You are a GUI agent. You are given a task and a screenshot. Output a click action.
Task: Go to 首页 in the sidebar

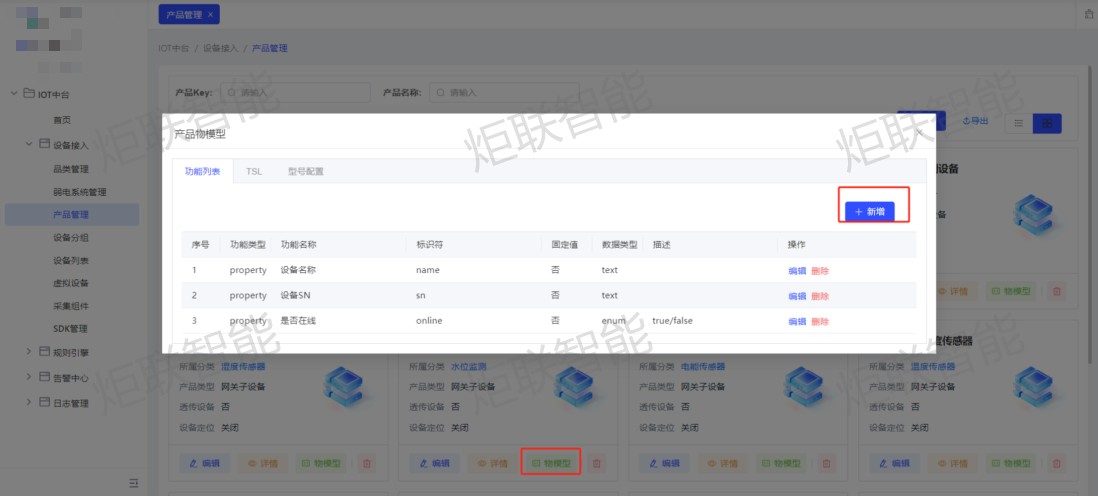[62, 120]
